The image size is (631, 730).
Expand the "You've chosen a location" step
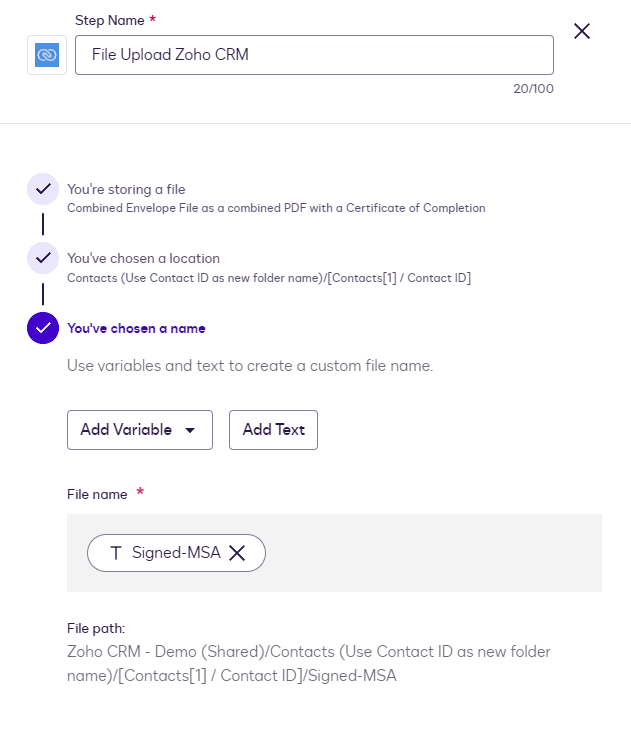[143, 258]
